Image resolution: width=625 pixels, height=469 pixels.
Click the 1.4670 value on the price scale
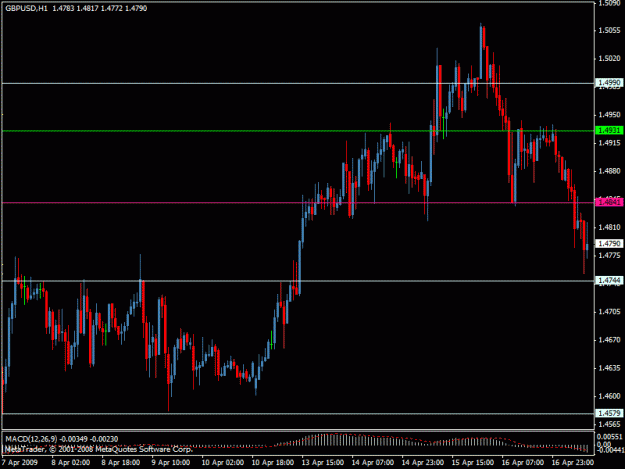(x=609, y=340)
